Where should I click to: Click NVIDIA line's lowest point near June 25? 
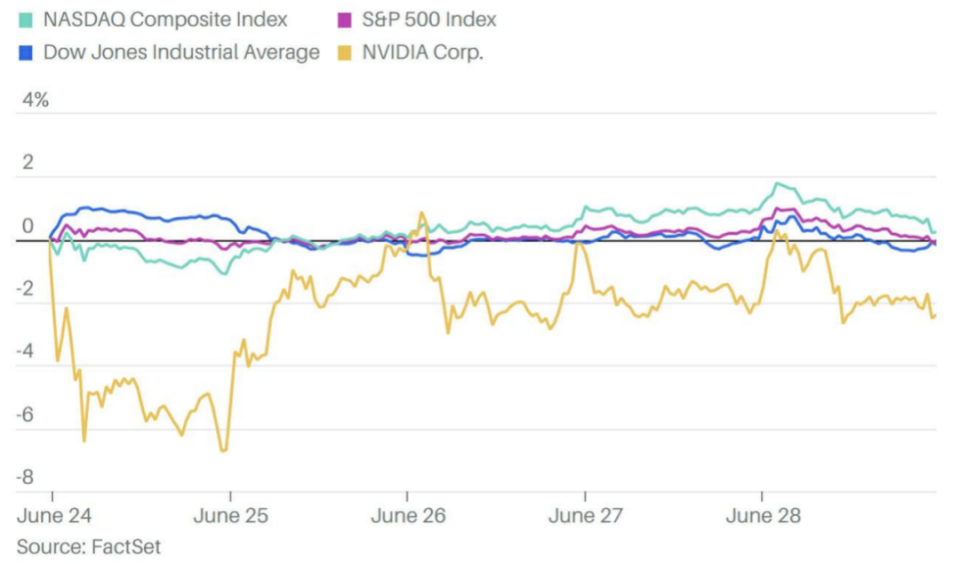(223, 451)
